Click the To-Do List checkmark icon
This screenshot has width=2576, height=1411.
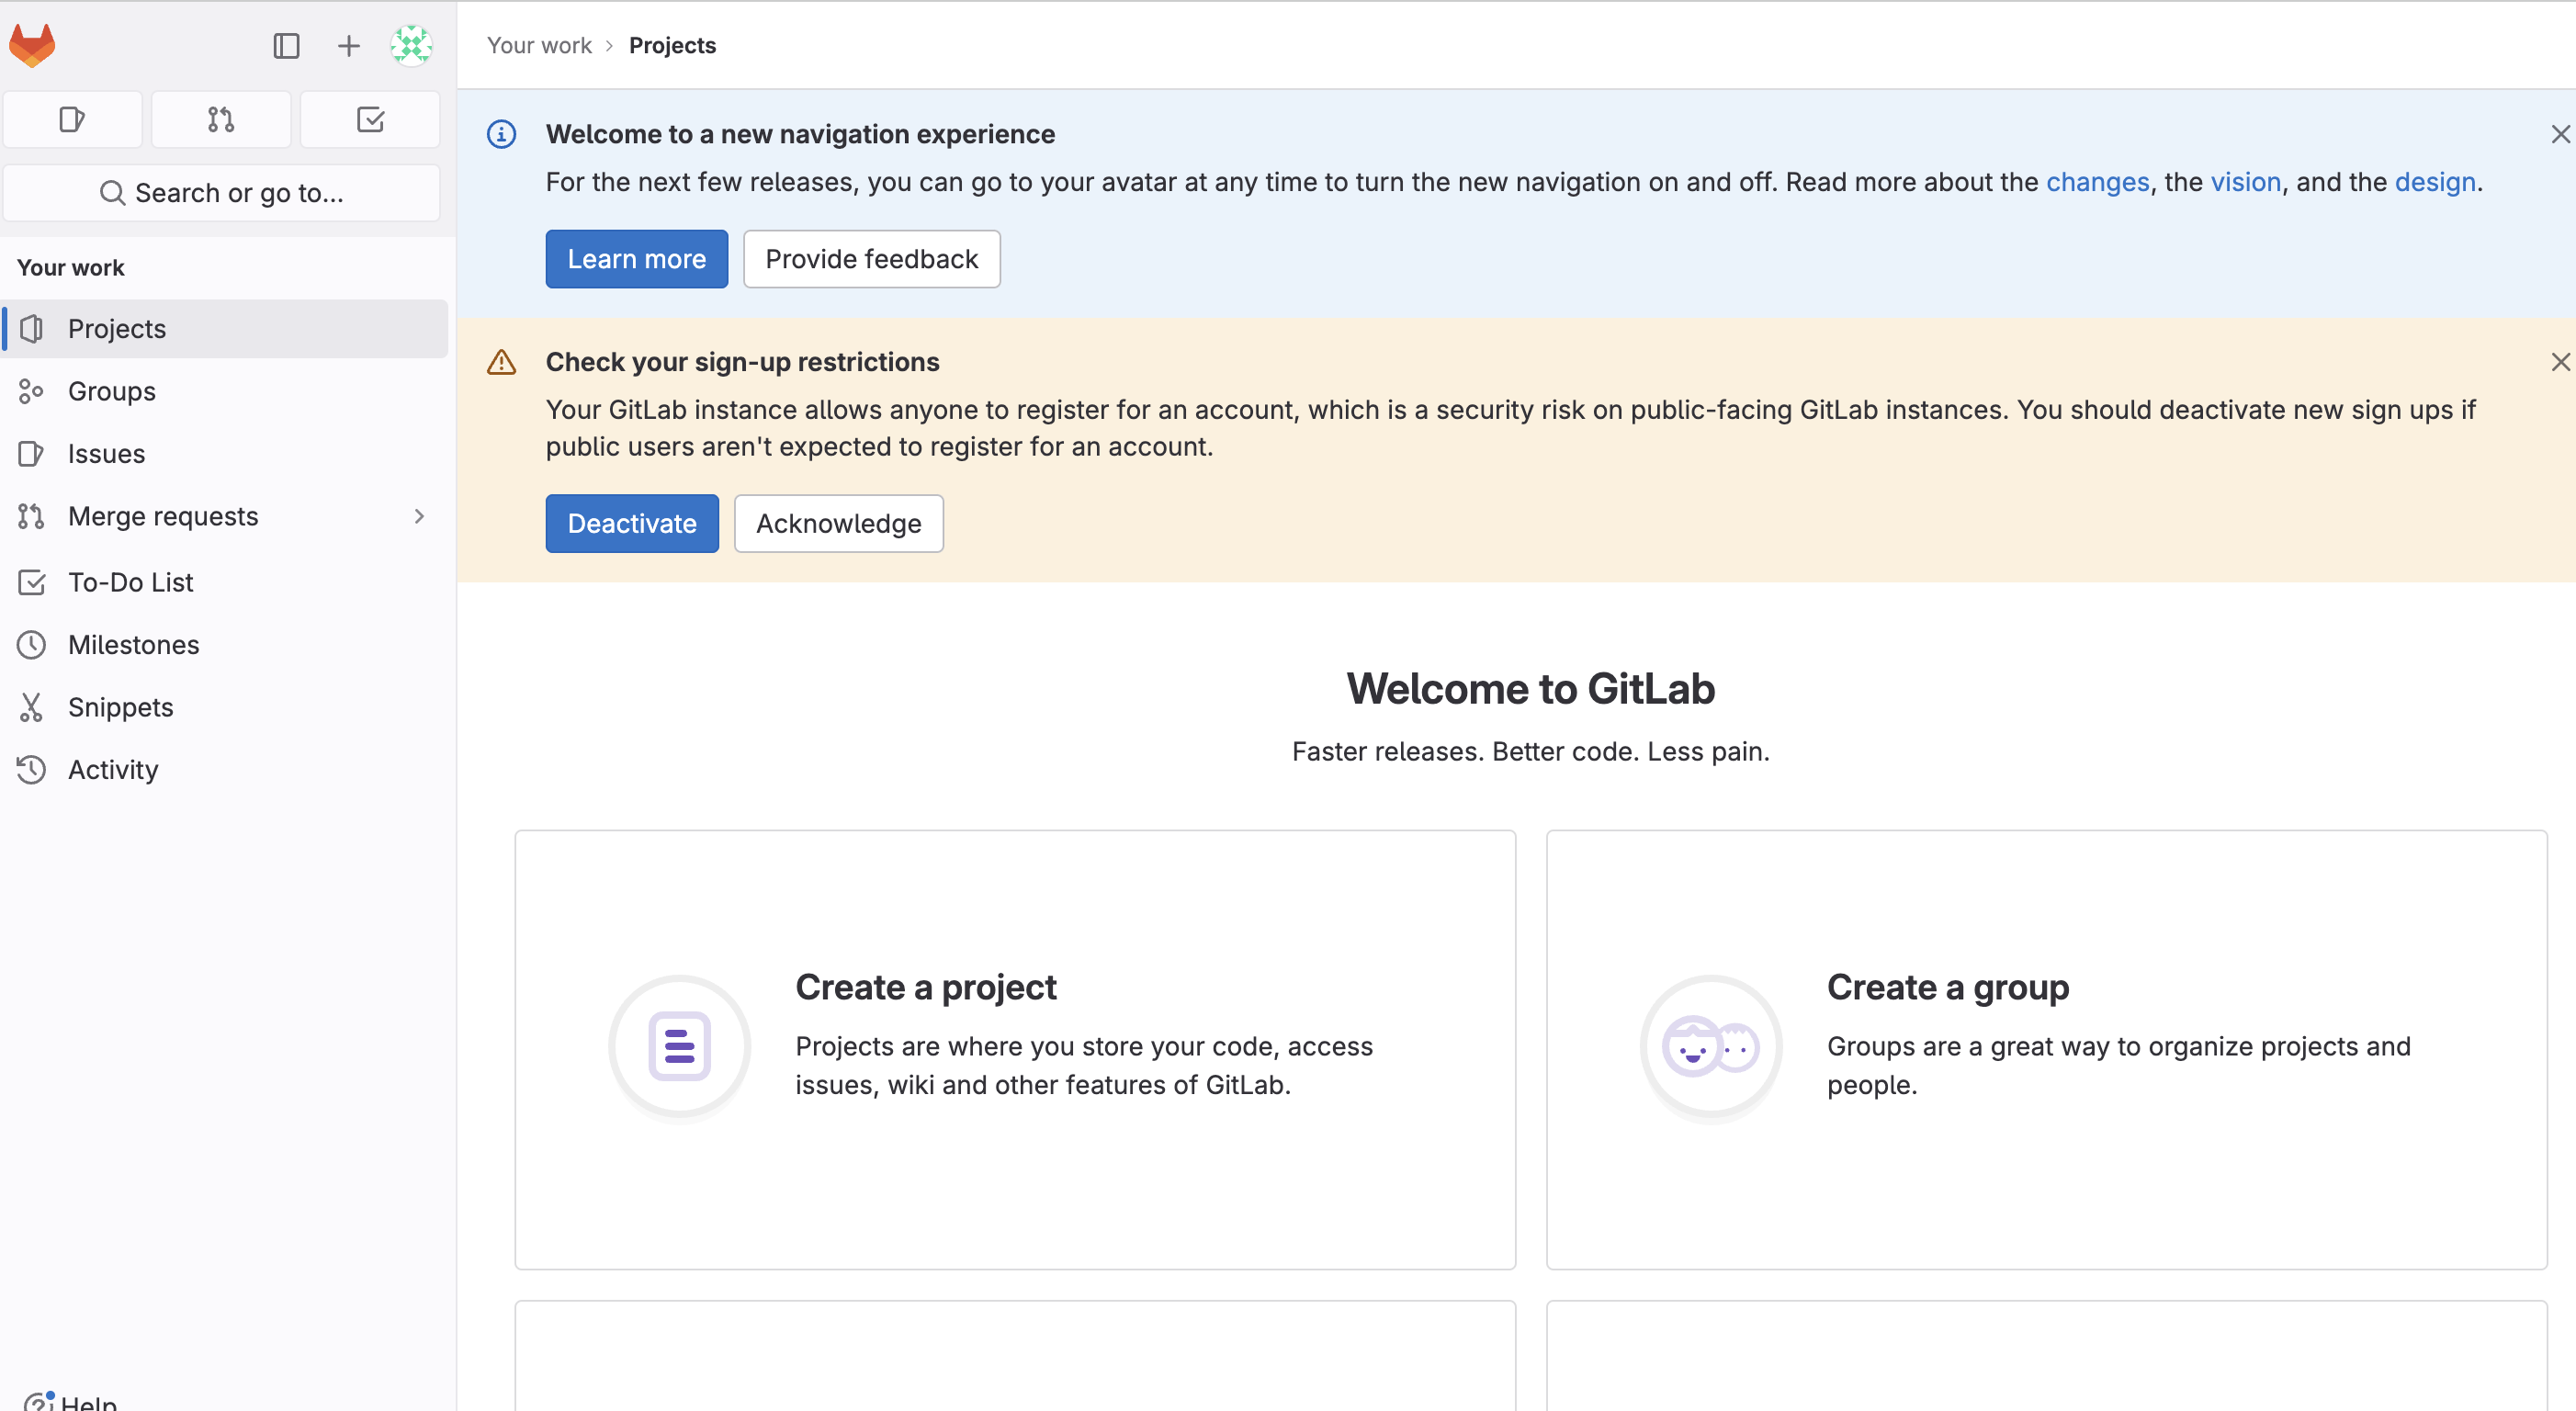[x=31, y=581]
